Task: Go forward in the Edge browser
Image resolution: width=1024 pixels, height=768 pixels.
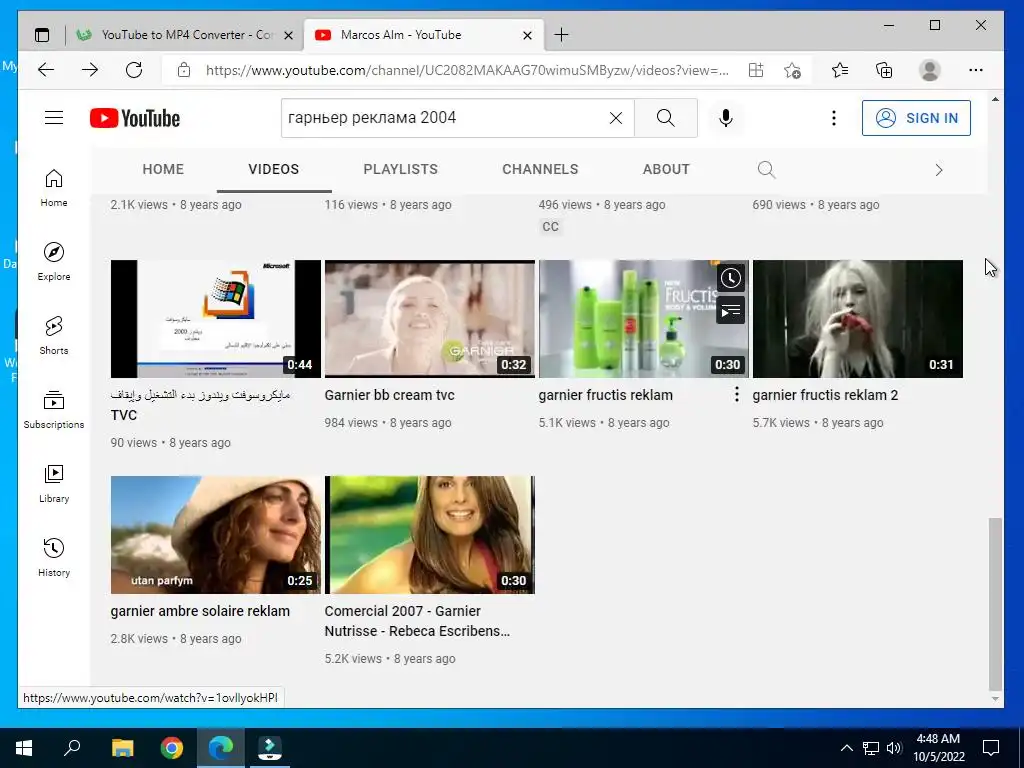Action: 90,70
